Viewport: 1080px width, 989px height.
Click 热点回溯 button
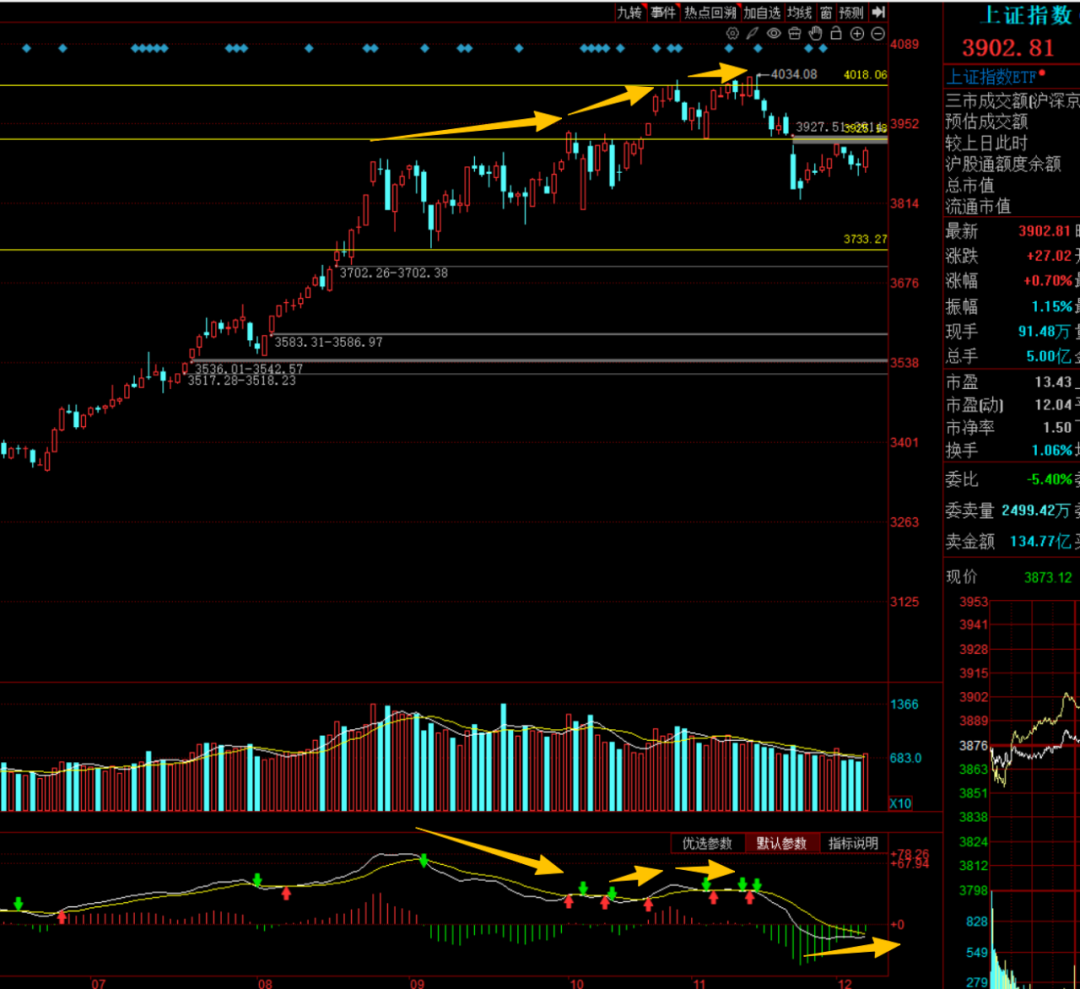[x=710, y=12]
